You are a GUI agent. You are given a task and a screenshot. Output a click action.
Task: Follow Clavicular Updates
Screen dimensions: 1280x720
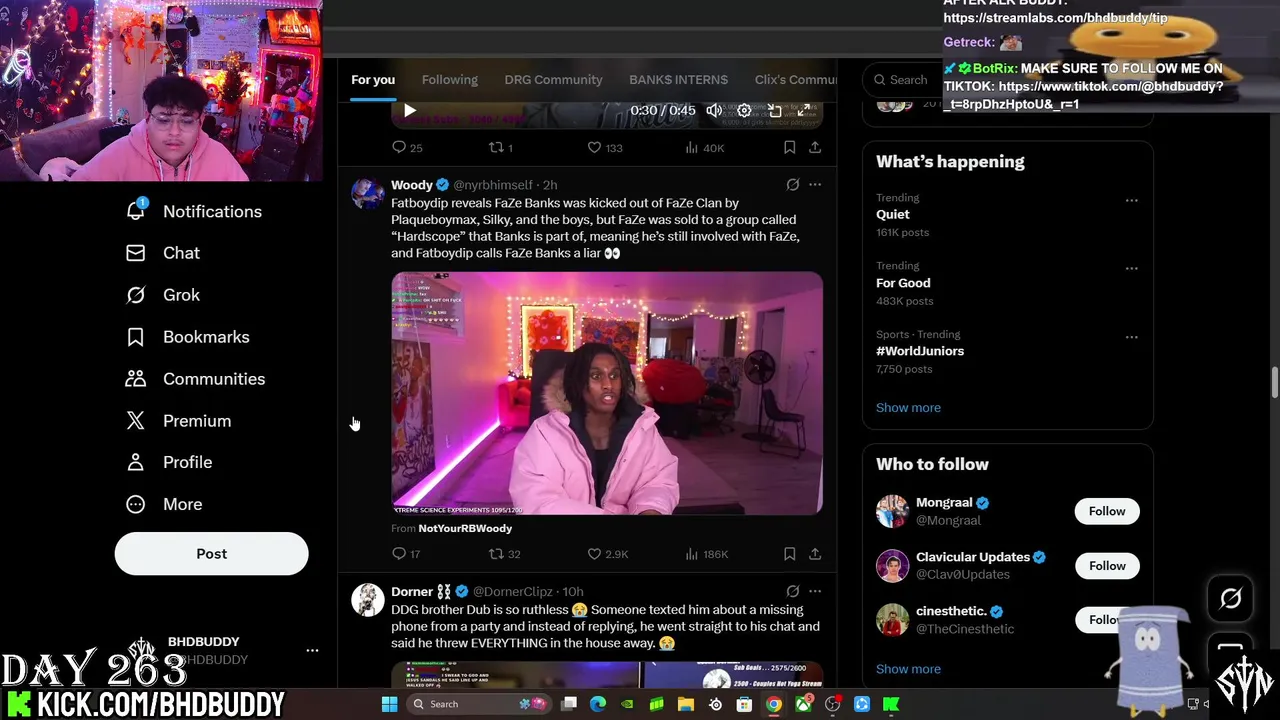(x=1107, y=566)
